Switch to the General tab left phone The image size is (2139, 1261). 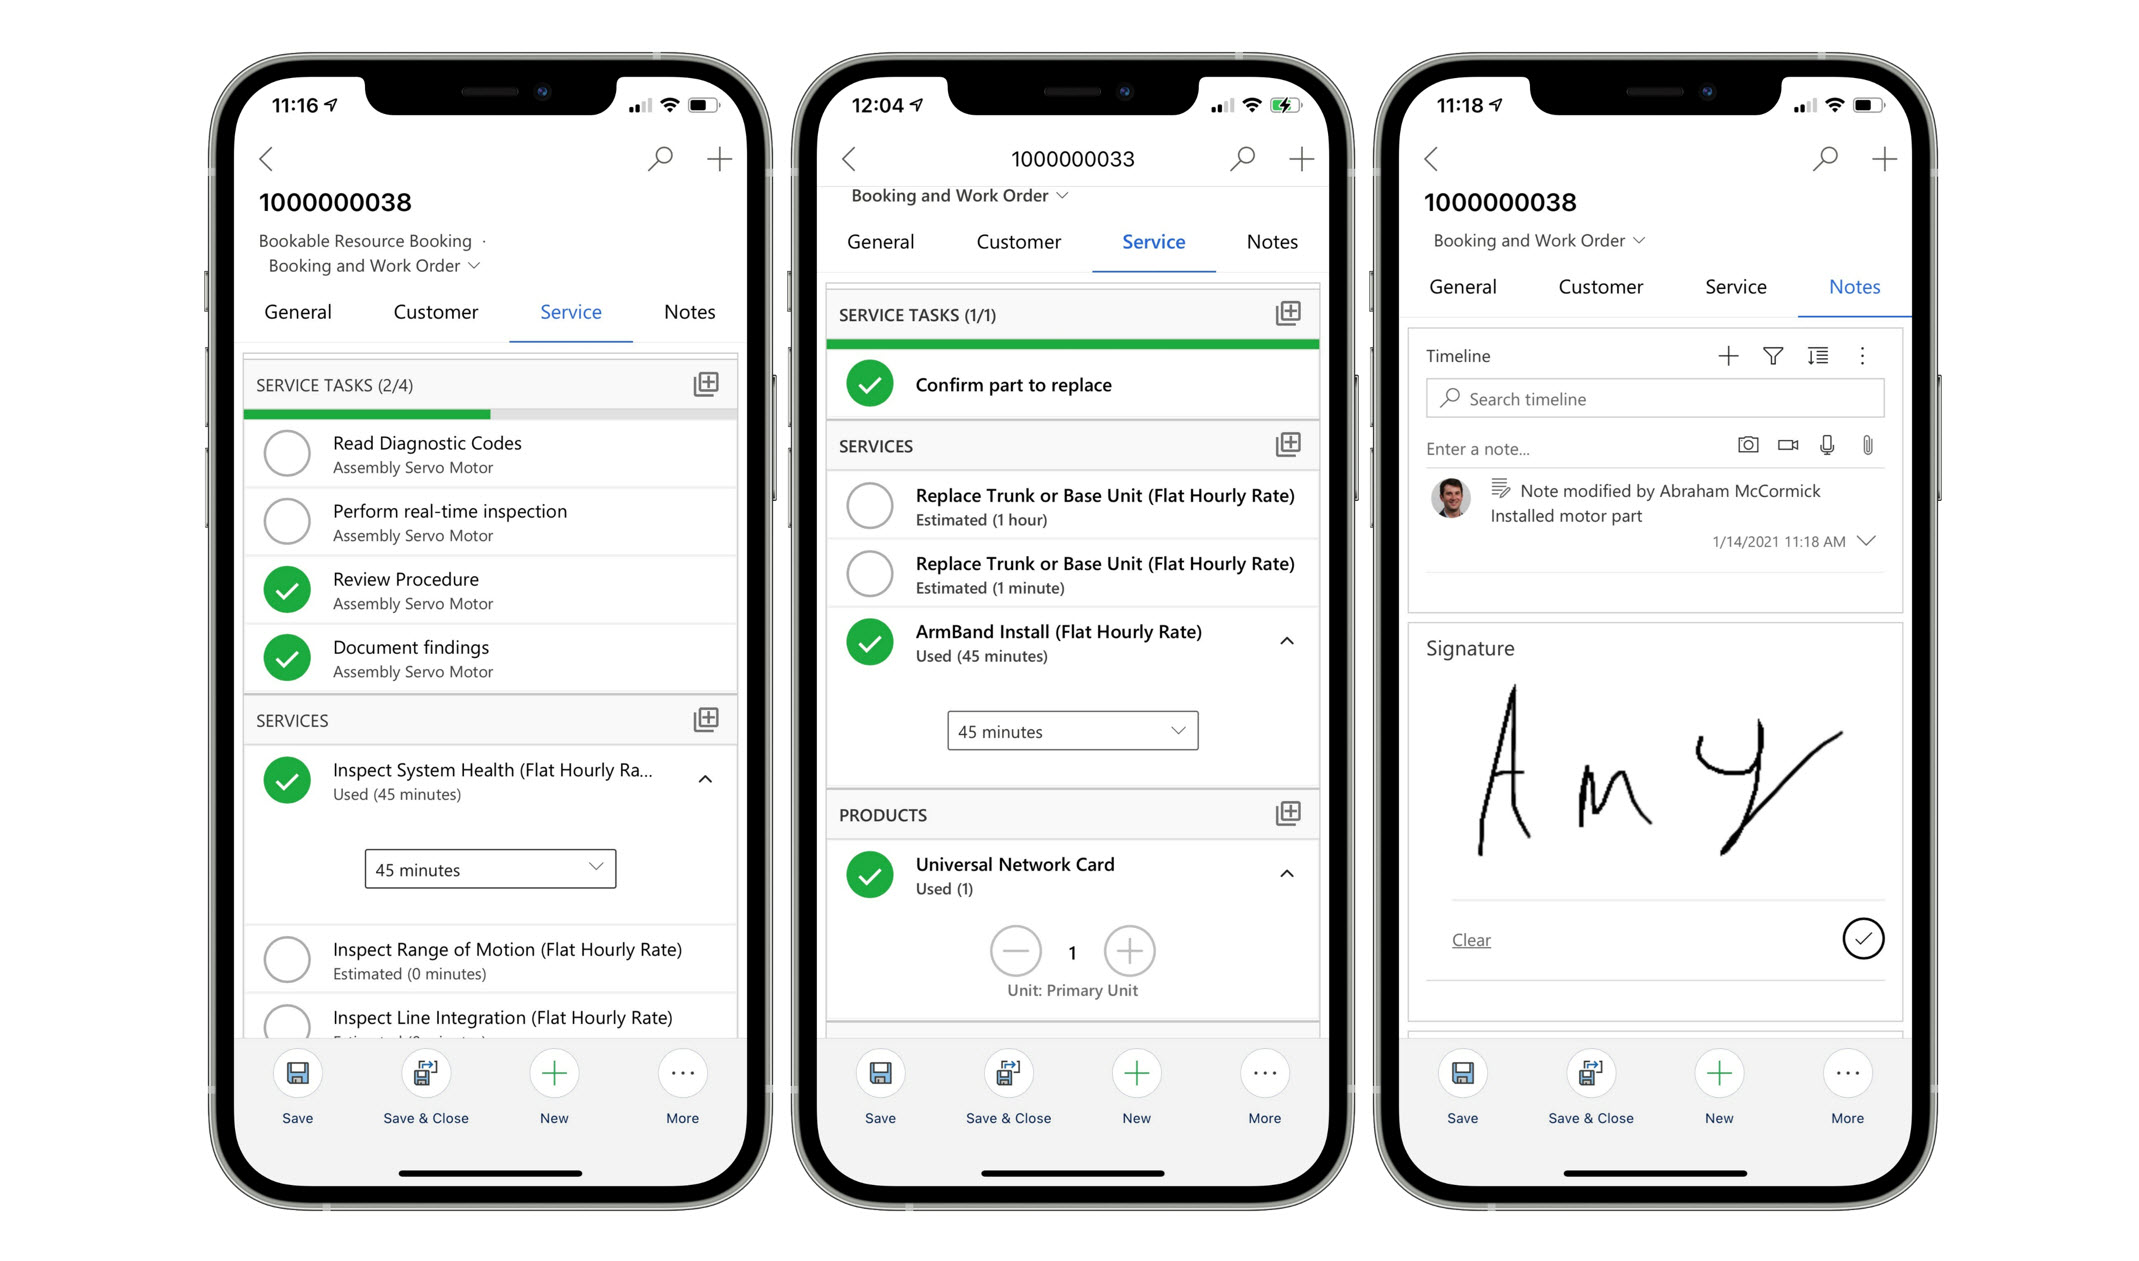click(297, 311)
